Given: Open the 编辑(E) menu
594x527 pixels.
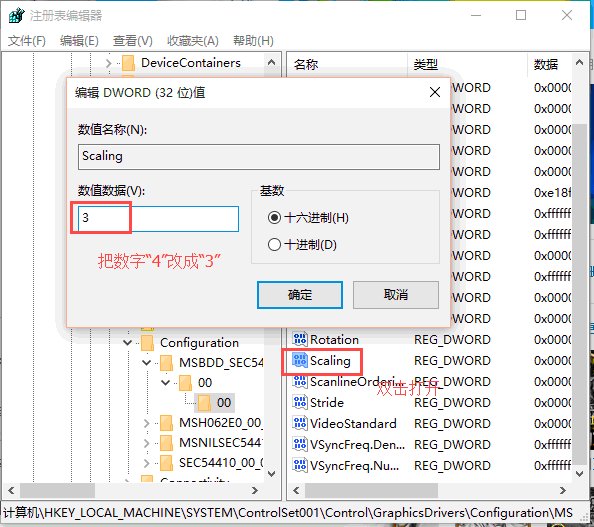Looking at the screenshot, I should pos(79,41).
